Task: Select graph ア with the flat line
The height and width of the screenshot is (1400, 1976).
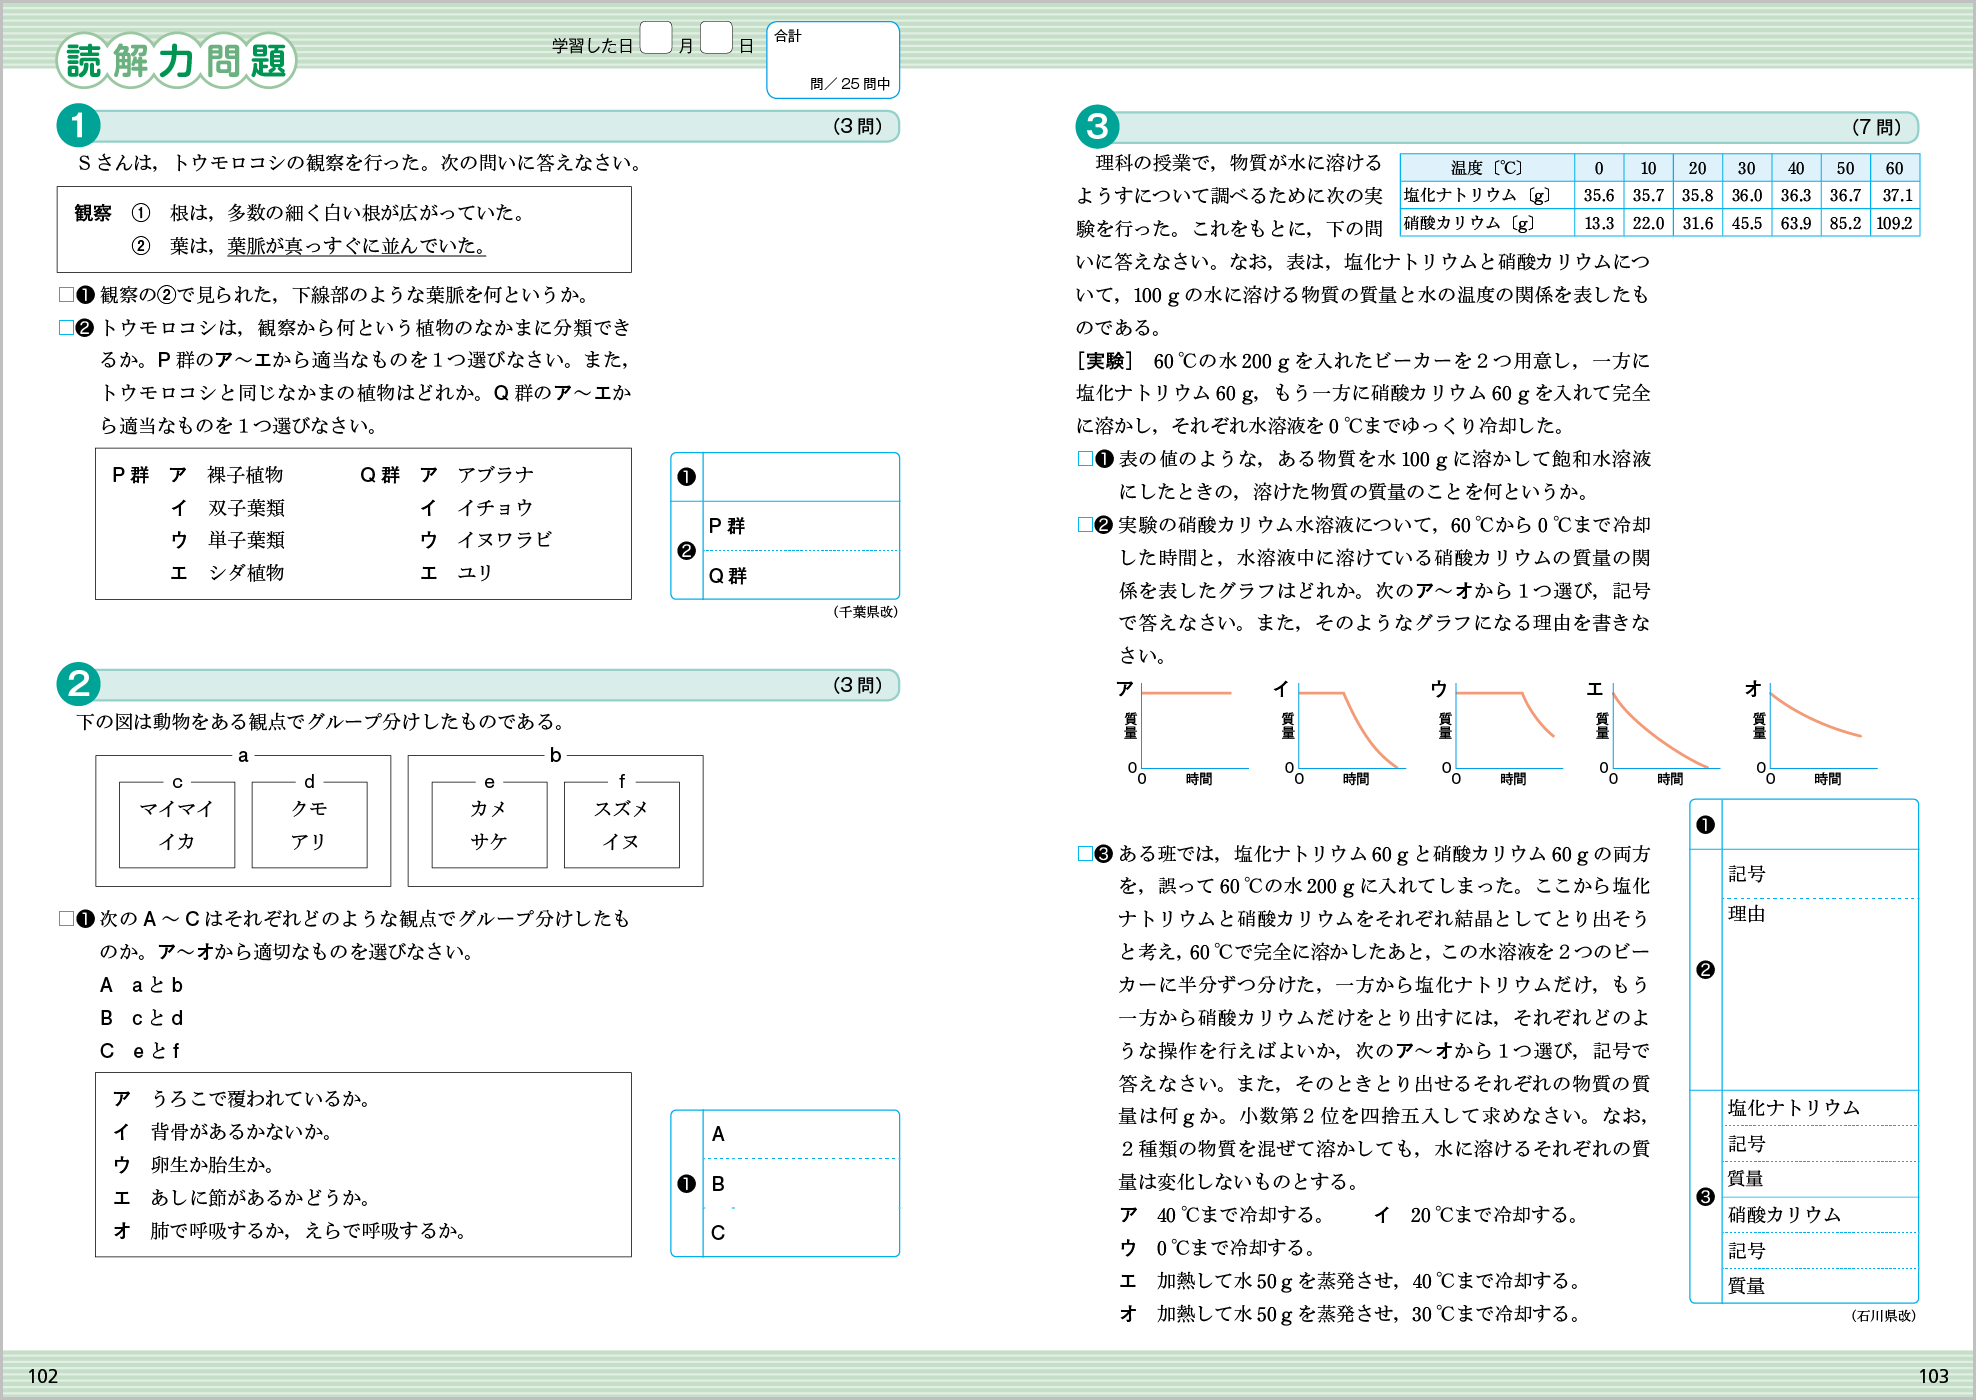Action: pyautogui.click(x=1183, y=732)
